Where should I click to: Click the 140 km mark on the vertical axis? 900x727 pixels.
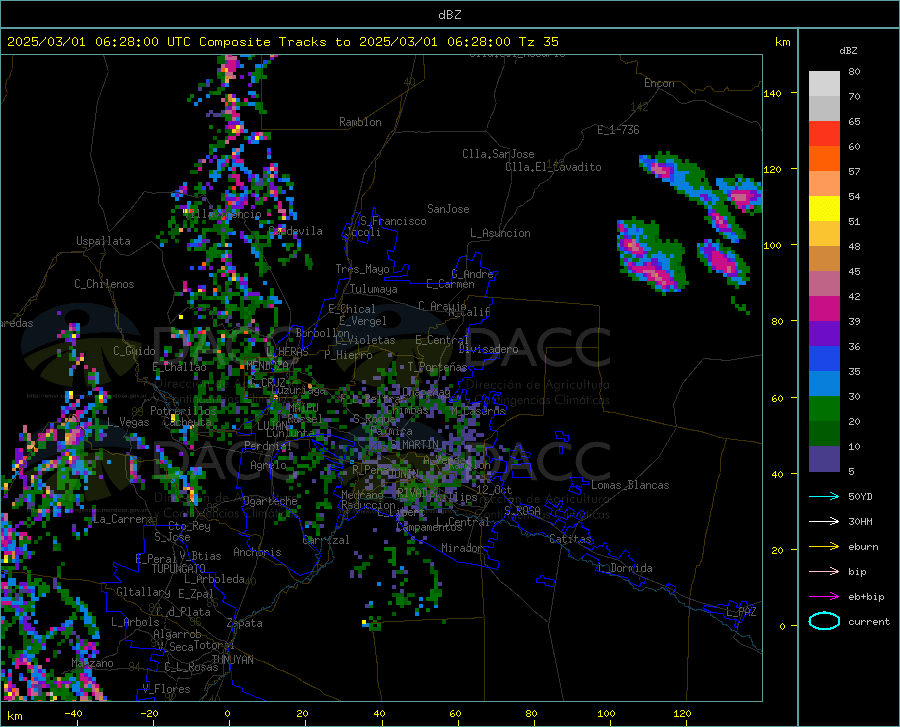pyautogui.click(x=773, y=93)
